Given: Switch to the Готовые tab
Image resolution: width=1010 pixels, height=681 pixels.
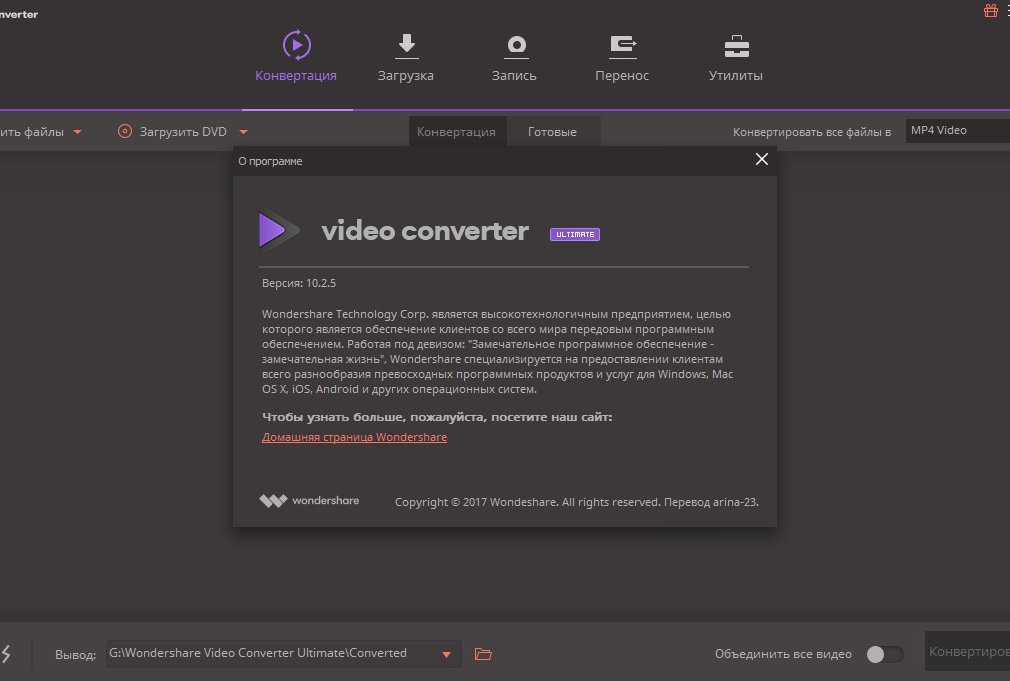Looking at the screenshot, I should (x=553, y=131).
